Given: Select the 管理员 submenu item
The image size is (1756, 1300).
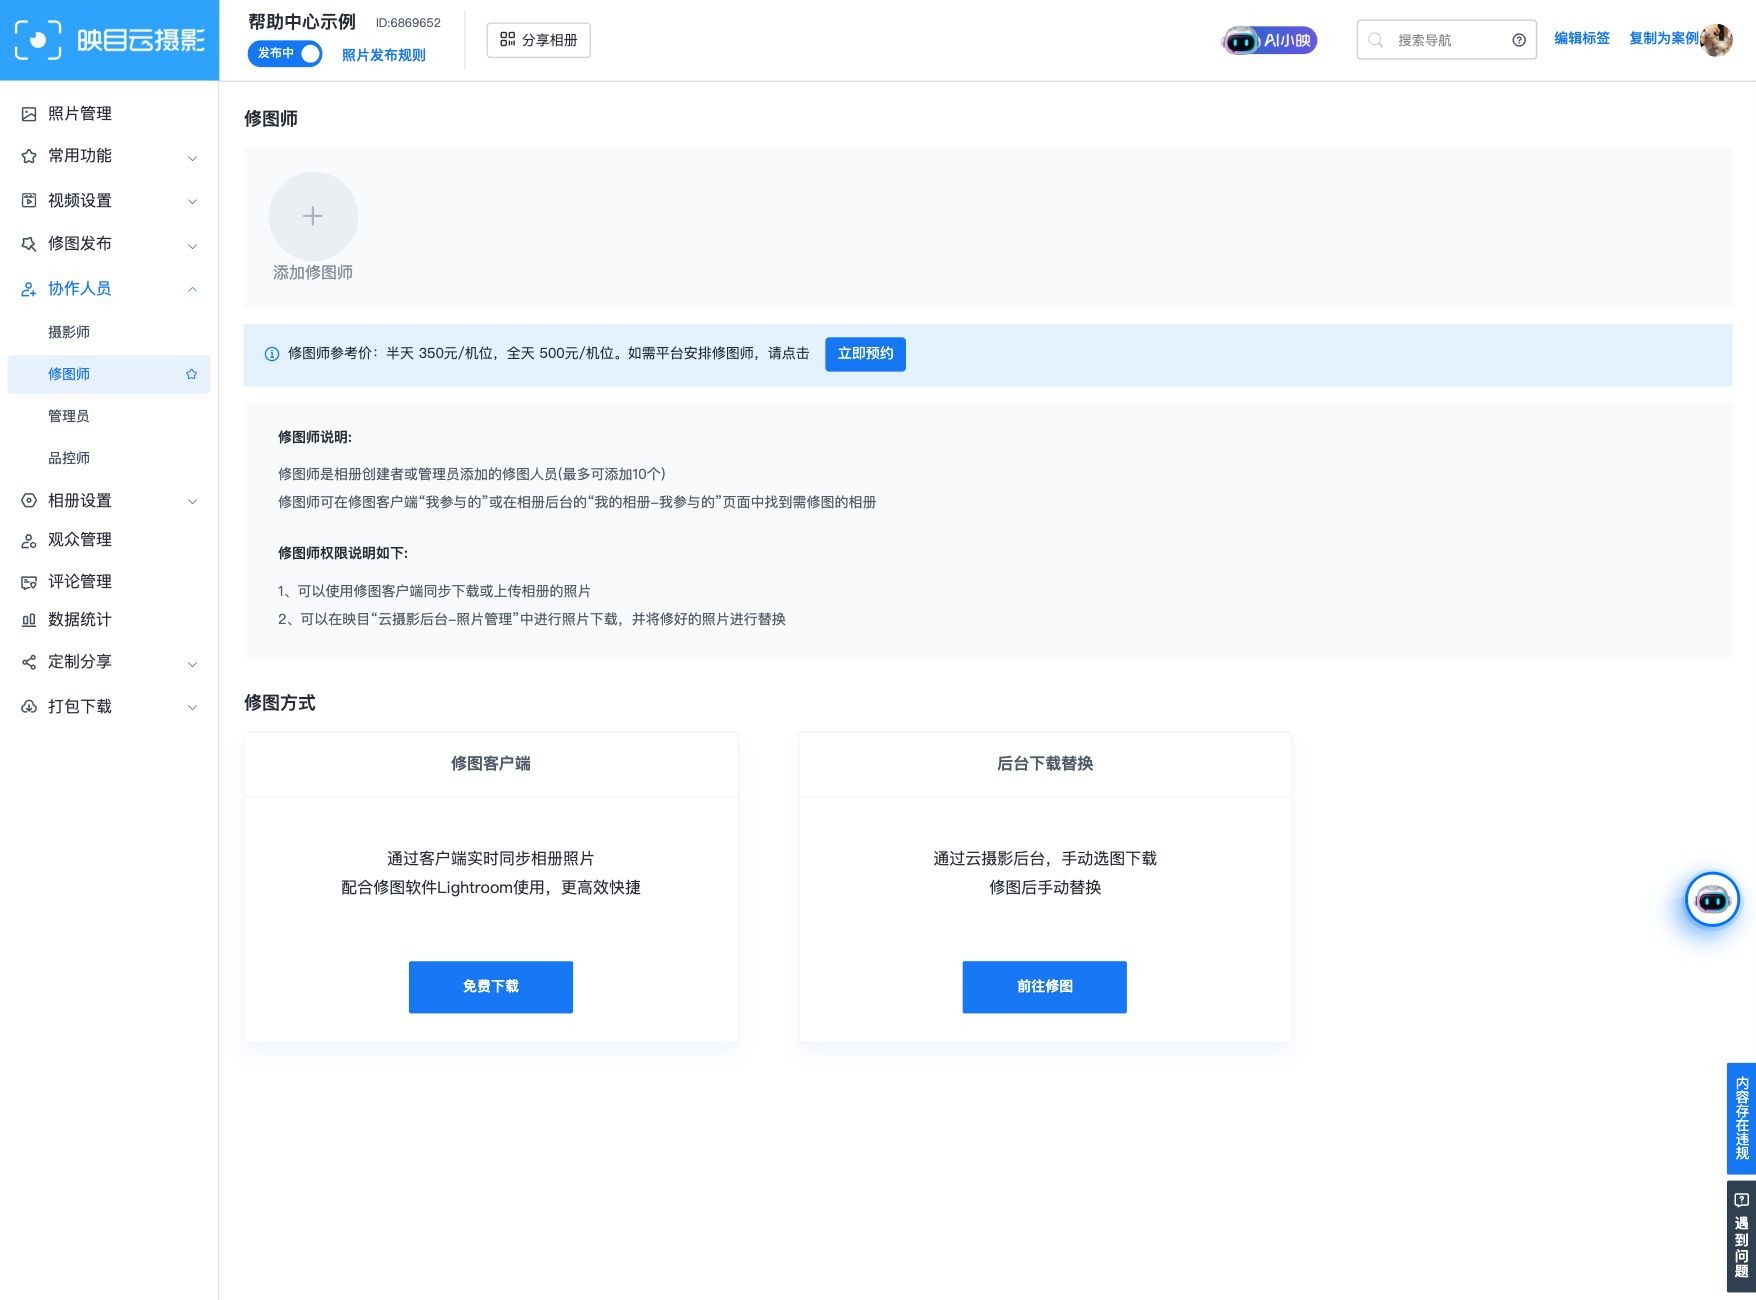Looking at the screenshot, I should click(69, 416).
